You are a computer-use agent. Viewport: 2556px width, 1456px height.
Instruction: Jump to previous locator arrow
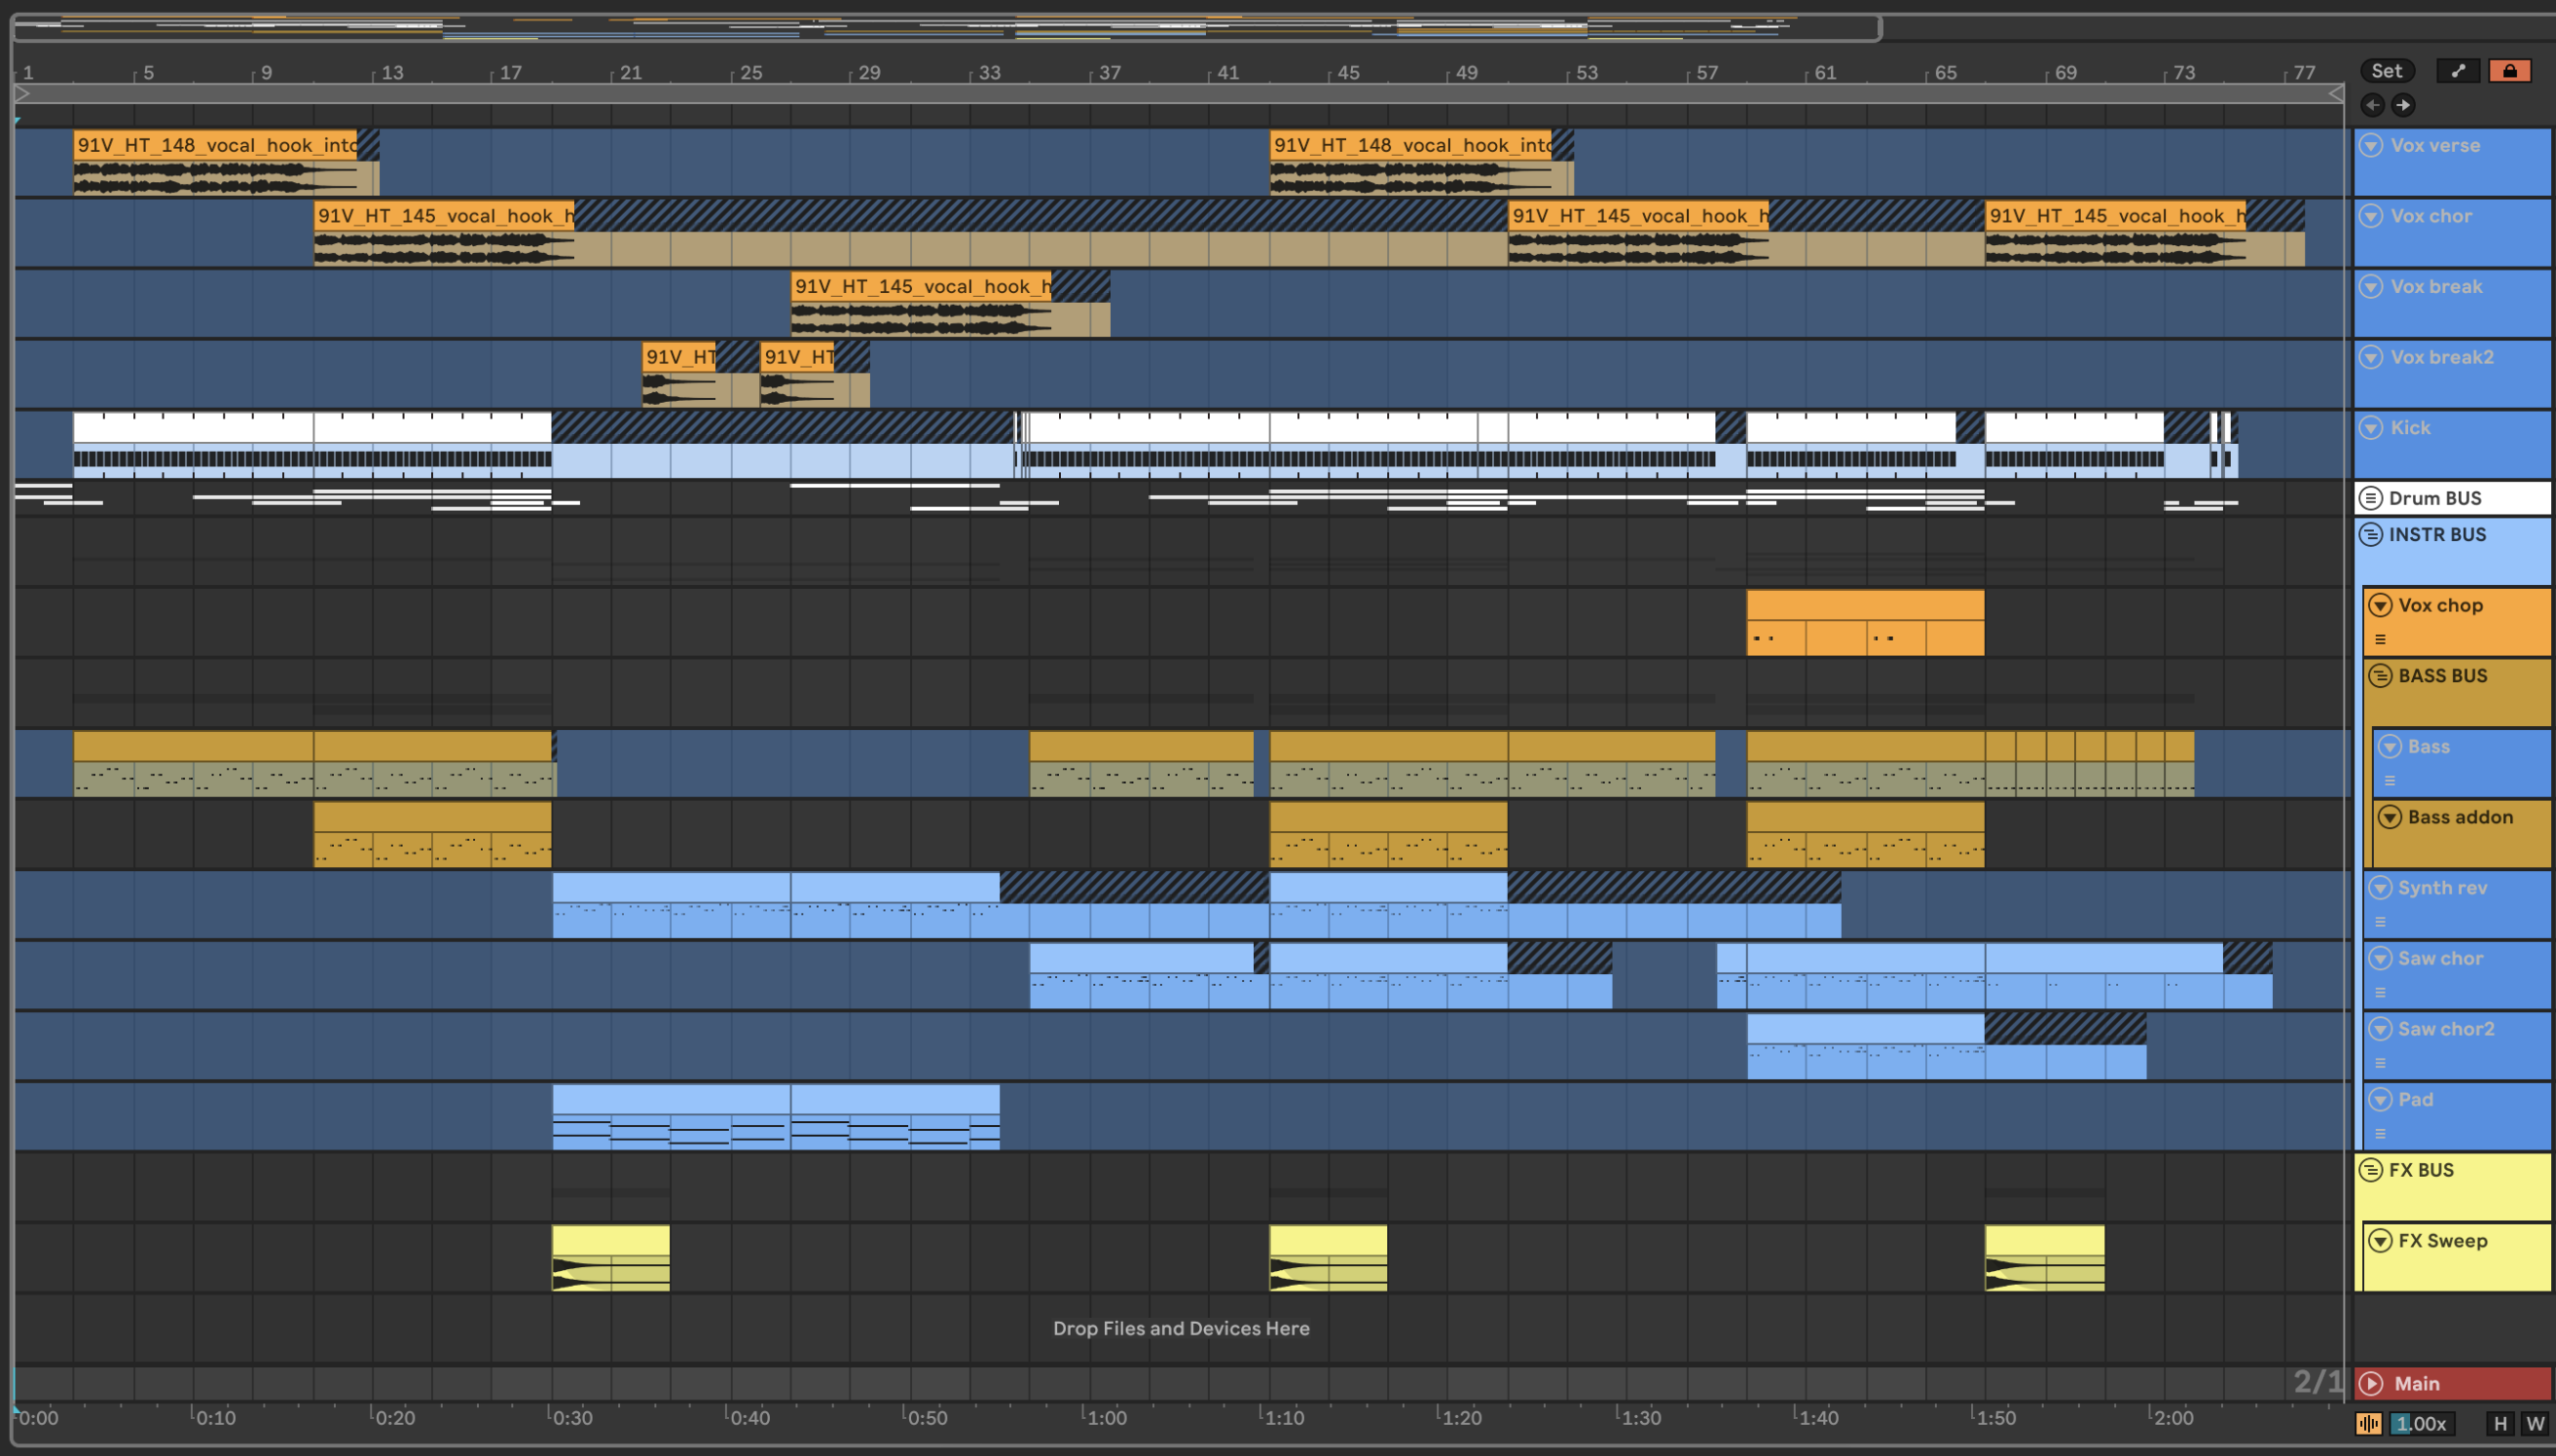point(2372,105)
